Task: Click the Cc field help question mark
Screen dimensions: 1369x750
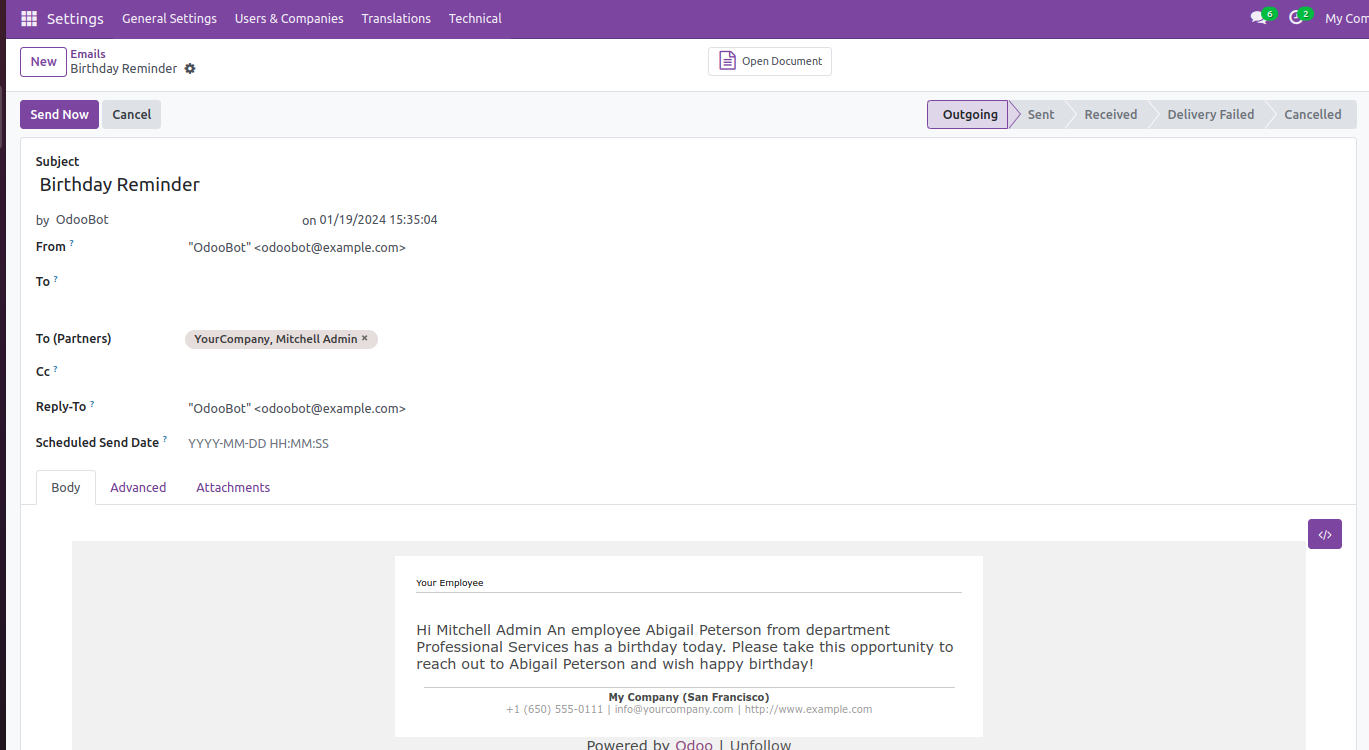Action: click(x=56, y=368)
